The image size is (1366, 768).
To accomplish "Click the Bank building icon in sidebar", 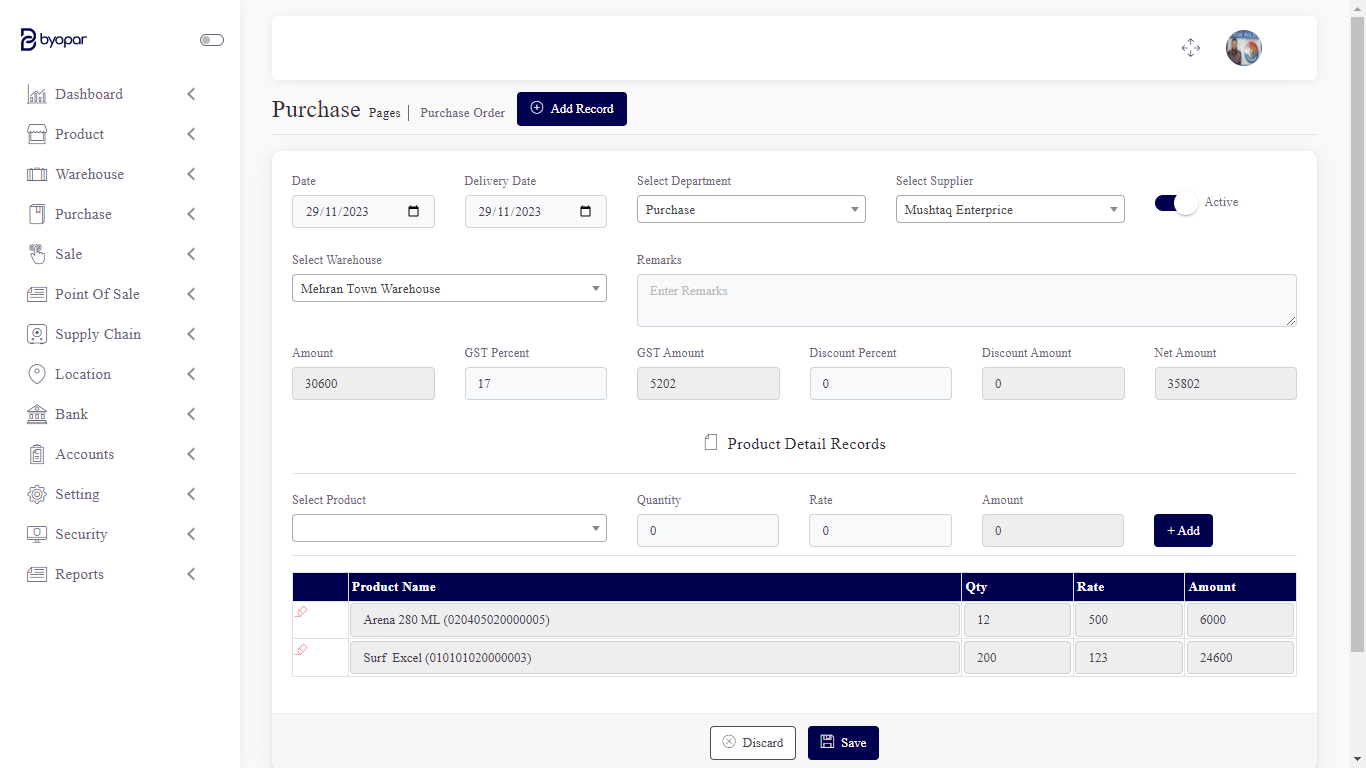I will click(x=37, y=414).
